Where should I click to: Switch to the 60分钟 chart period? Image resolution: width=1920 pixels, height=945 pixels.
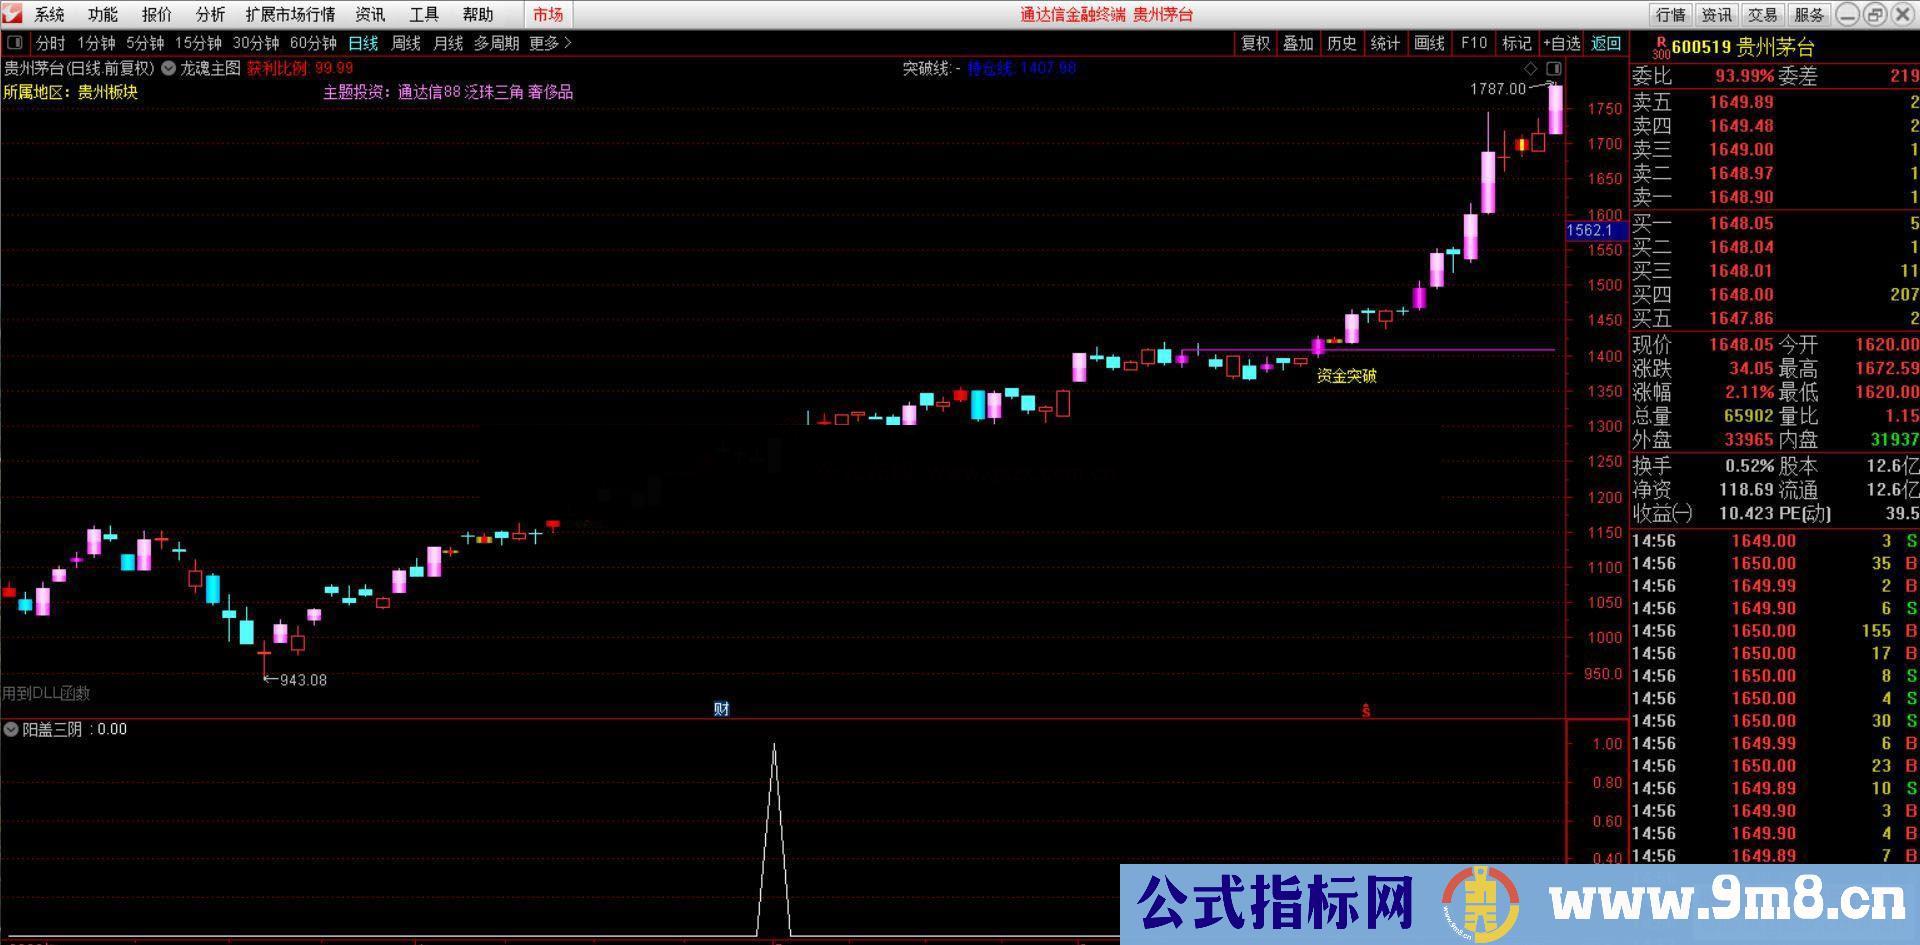(x=313, y=43)
